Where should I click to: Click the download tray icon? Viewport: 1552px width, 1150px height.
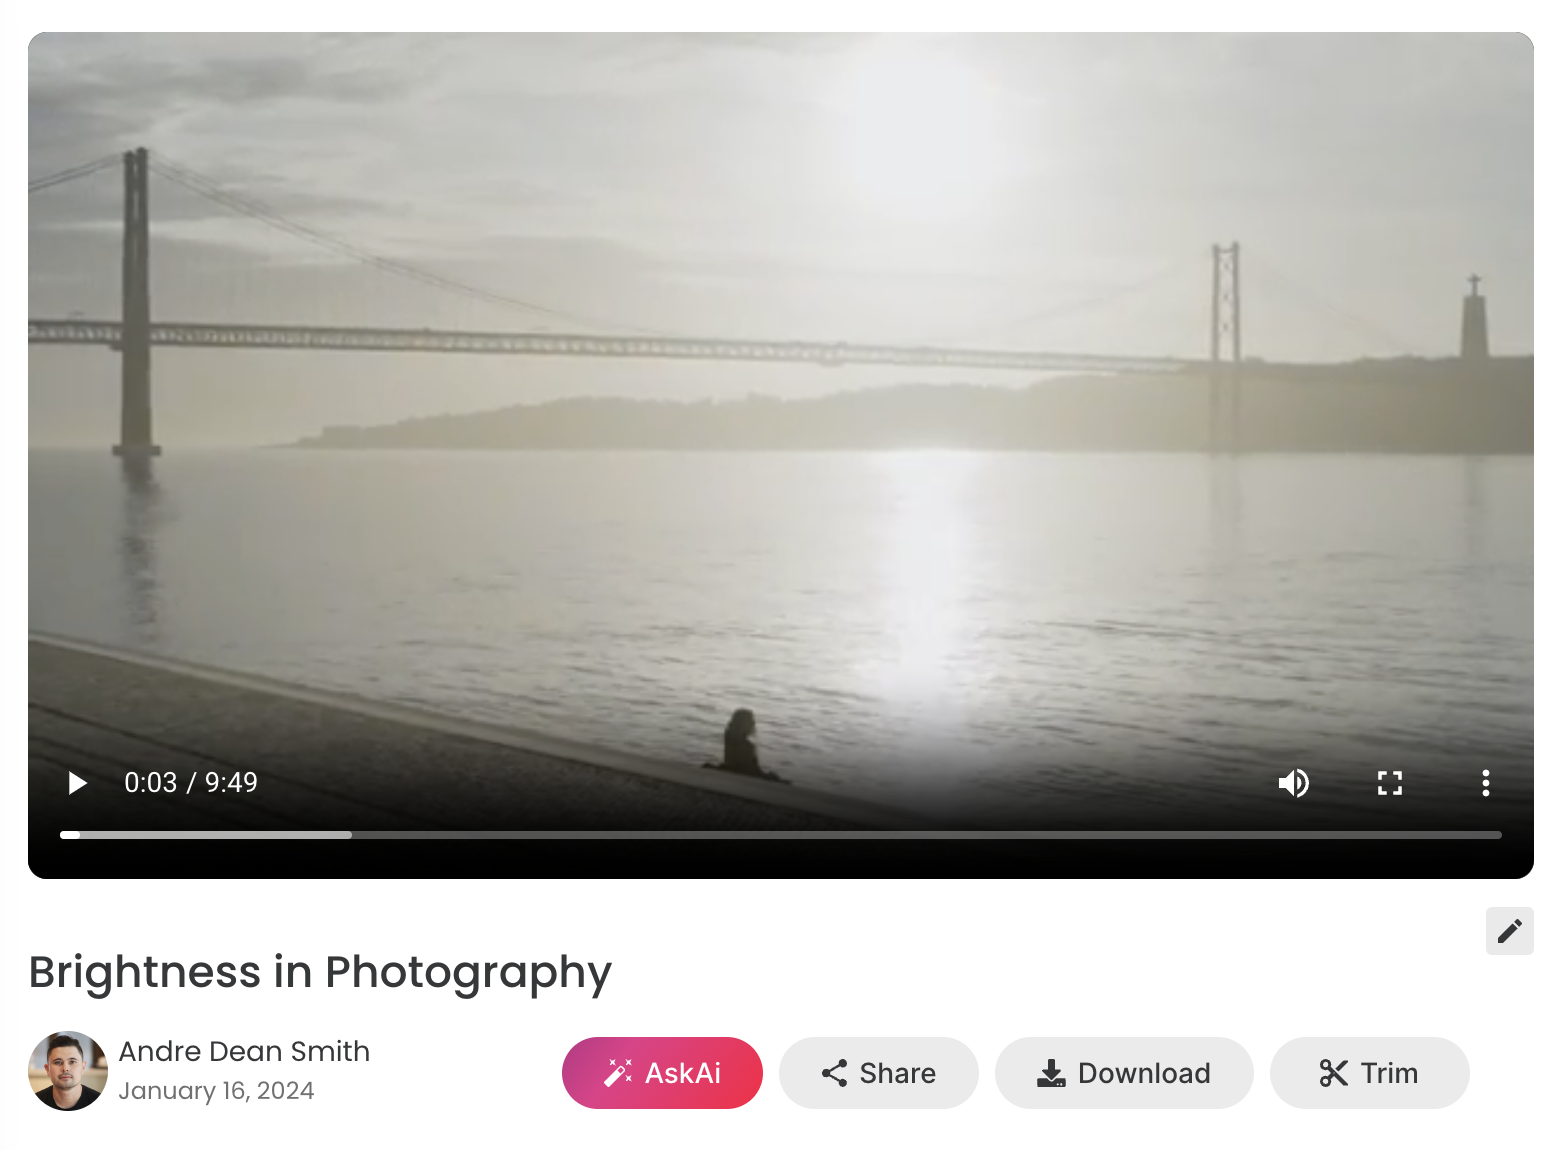(x=1051, y=1073)
